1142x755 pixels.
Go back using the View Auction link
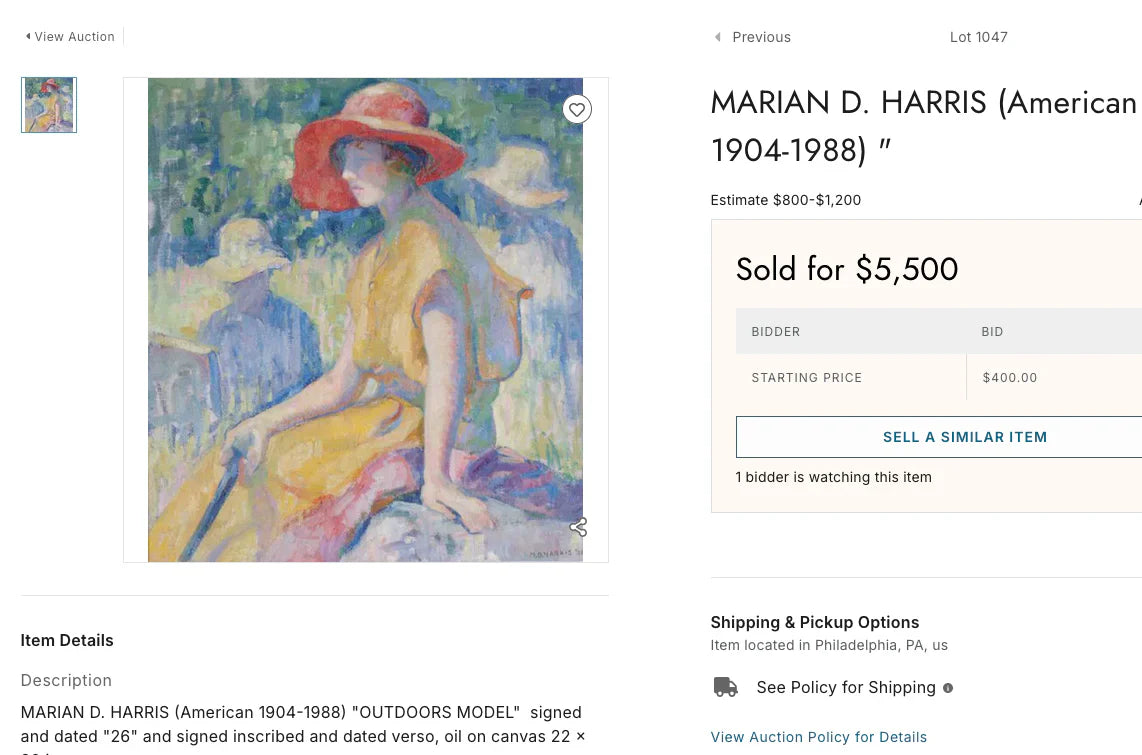pos(74,36)
